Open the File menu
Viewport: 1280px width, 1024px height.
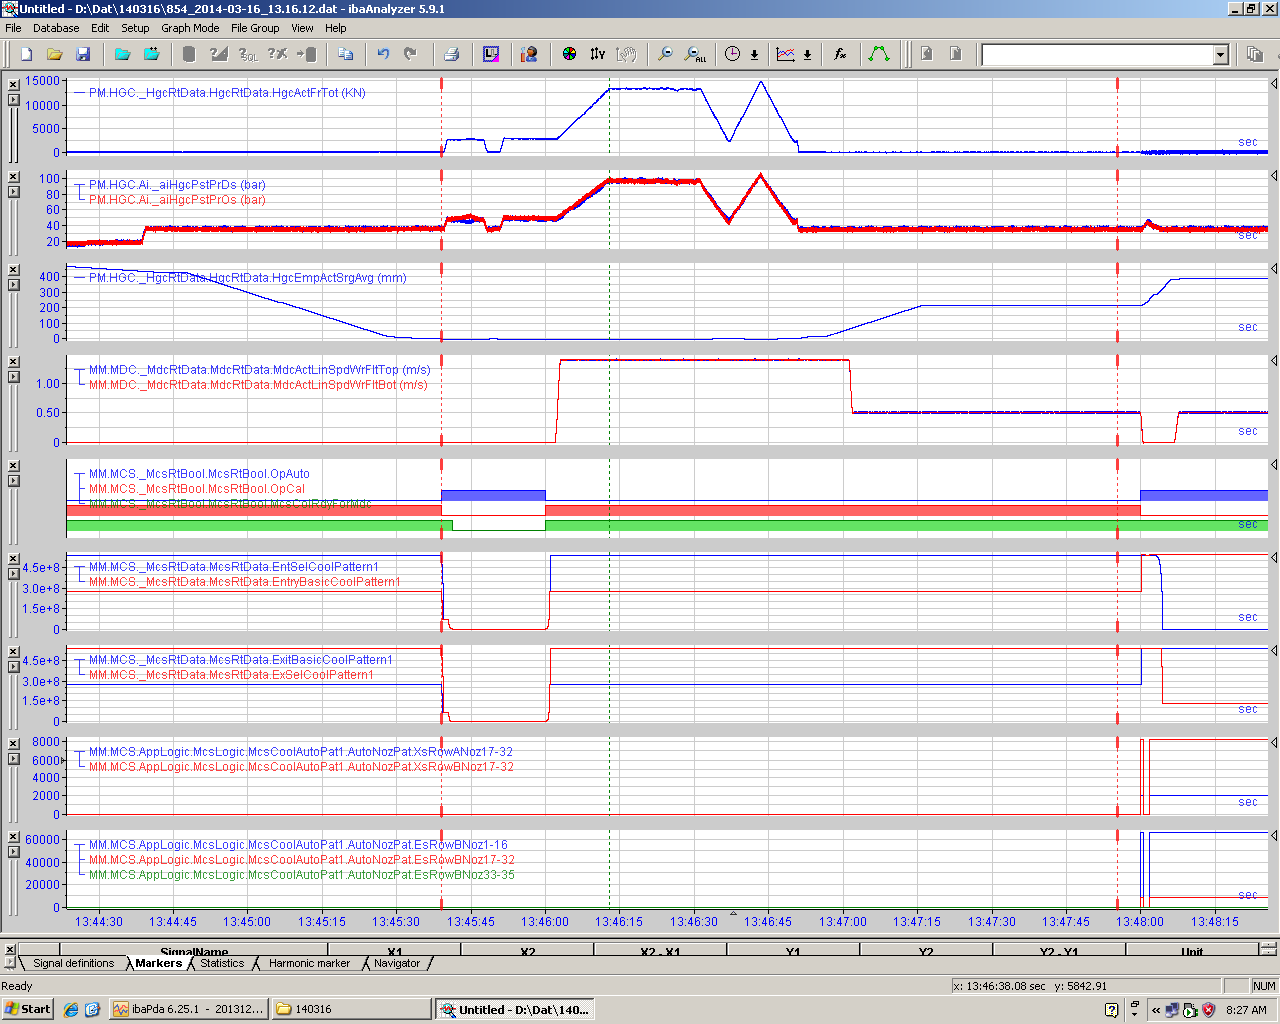click(13, 28)
